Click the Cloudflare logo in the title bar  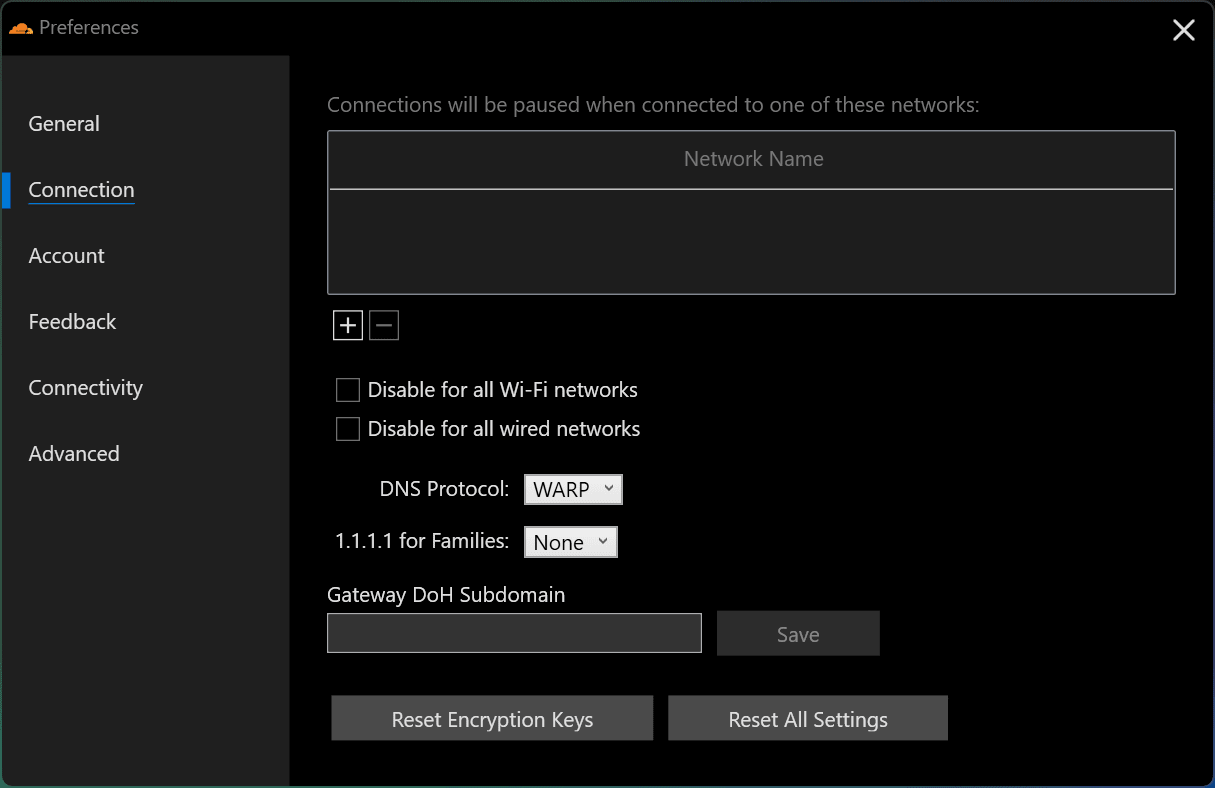pyautogui.click(x=21, y=28)
